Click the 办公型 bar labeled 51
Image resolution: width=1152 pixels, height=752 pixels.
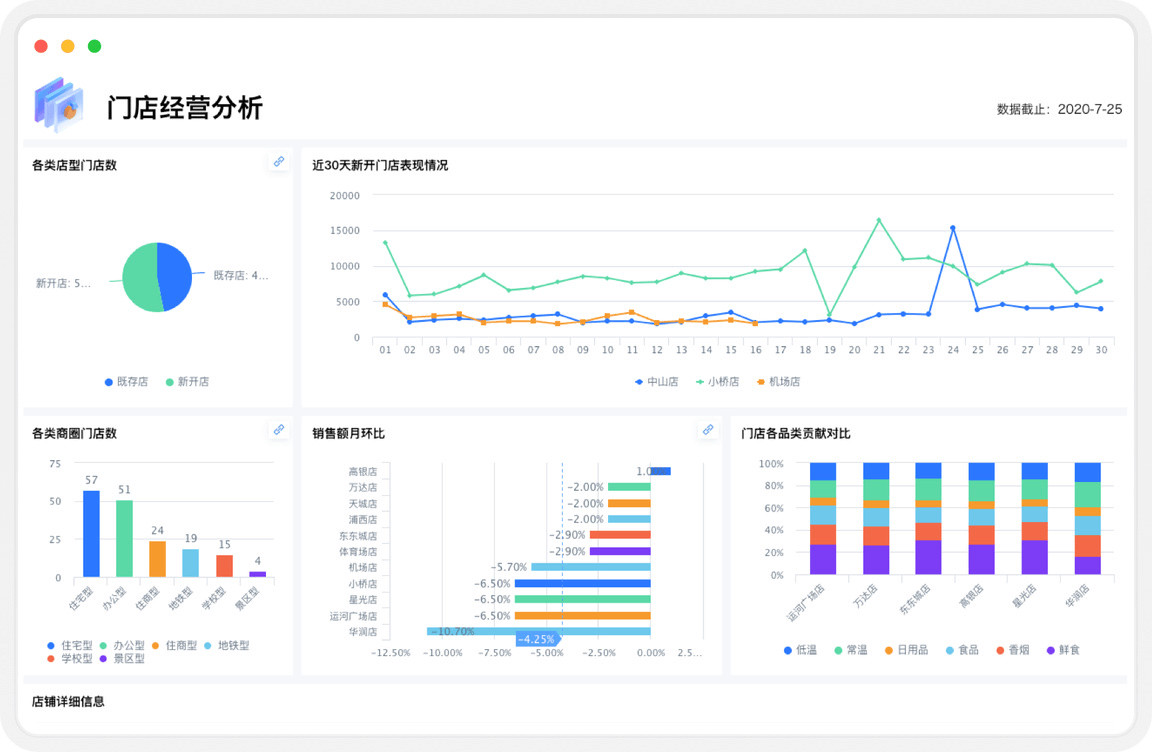[124, 538]
